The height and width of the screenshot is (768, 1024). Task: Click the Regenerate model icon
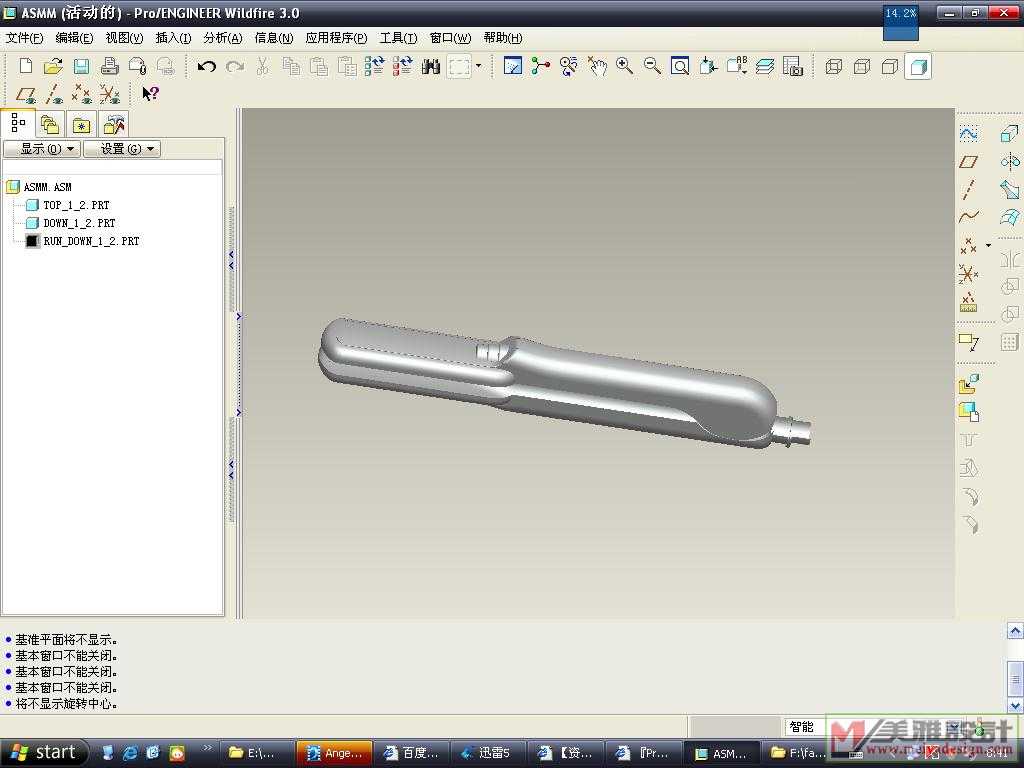click(x=374, y=66)
